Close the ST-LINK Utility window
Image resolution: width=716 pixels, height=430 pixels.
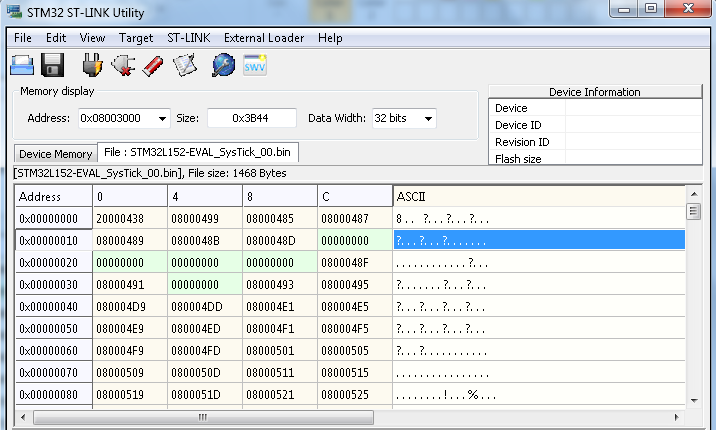coord(688,8)
